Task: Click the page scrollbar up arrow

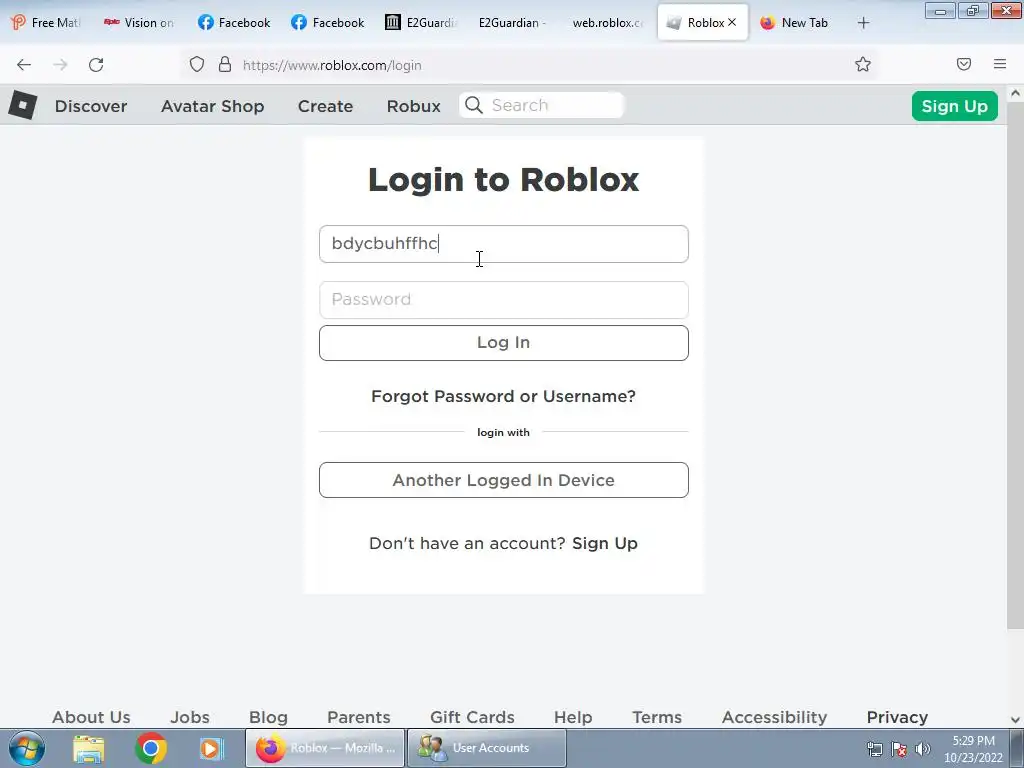Action: [x=1016, y=93]
